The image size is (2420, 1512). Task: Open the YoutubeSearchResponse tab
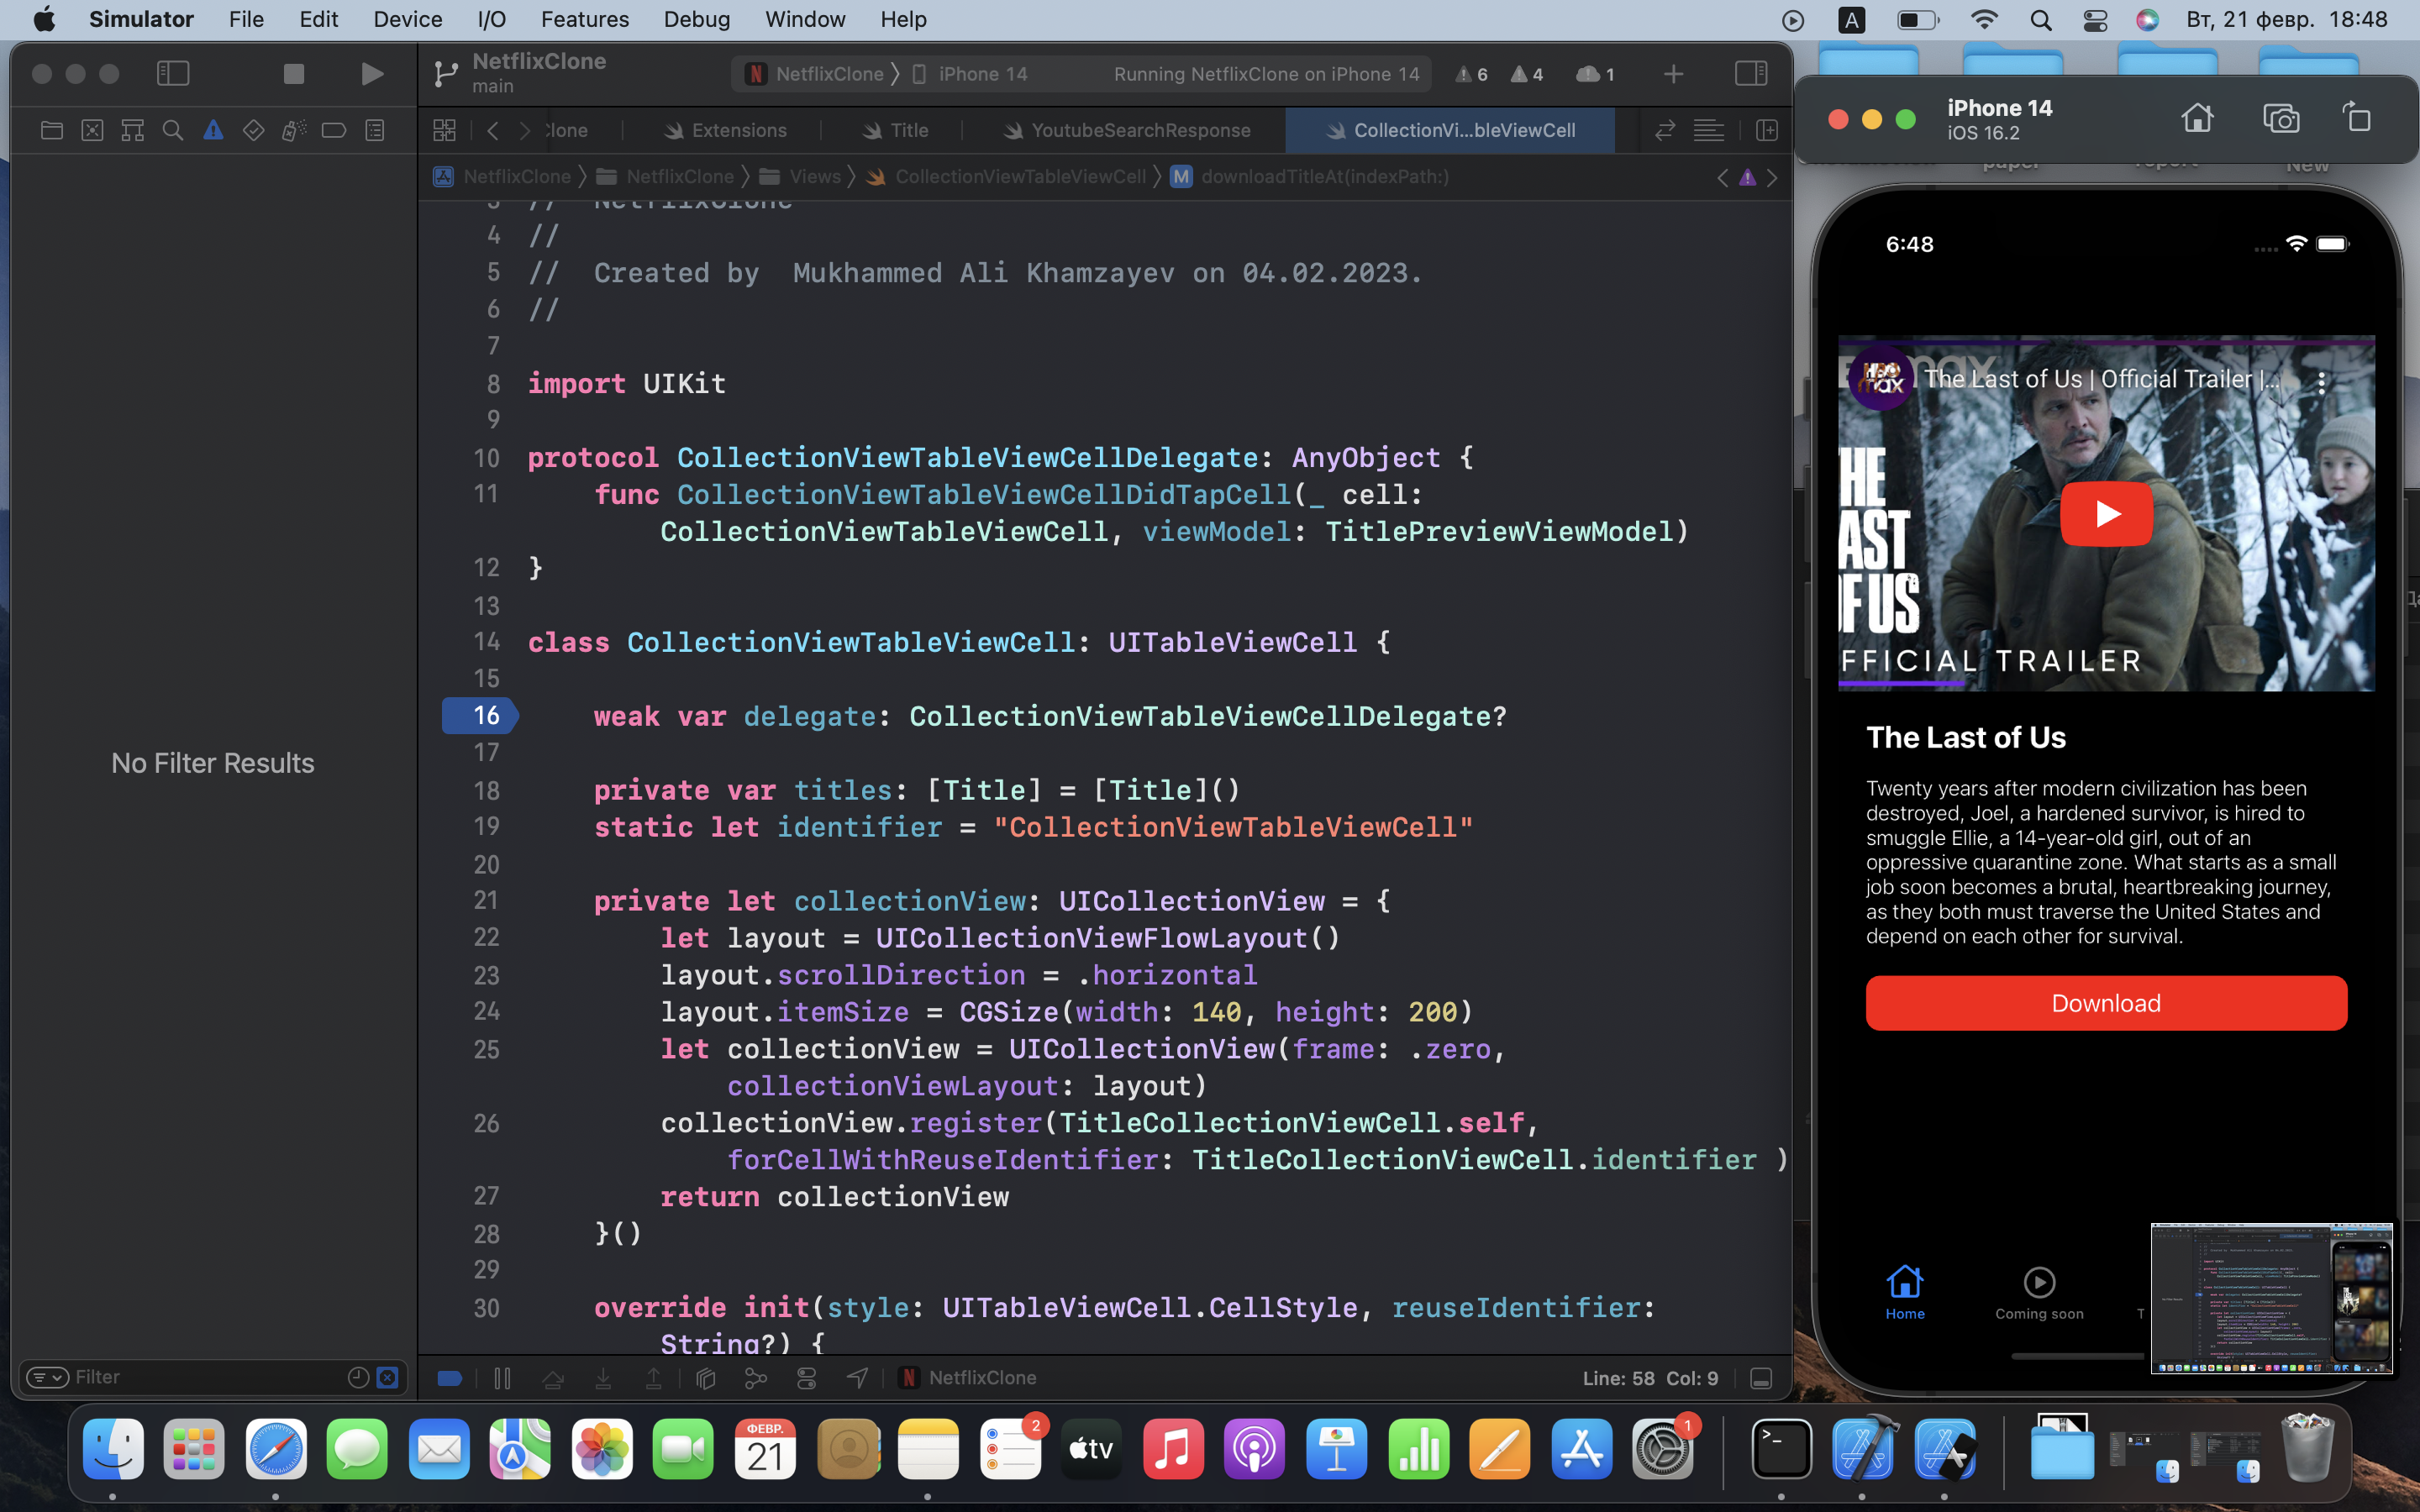[1127, 130]
